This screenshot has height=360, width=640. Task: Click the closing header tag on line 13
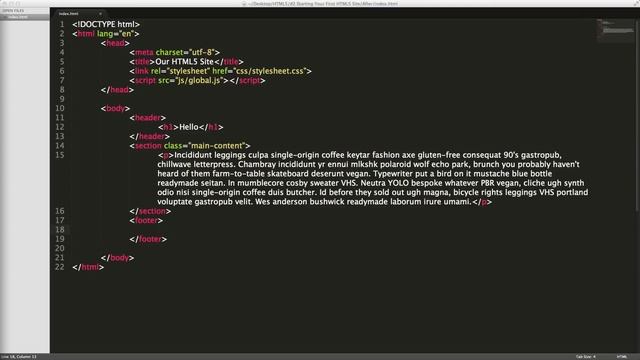(x=149, y=136)
